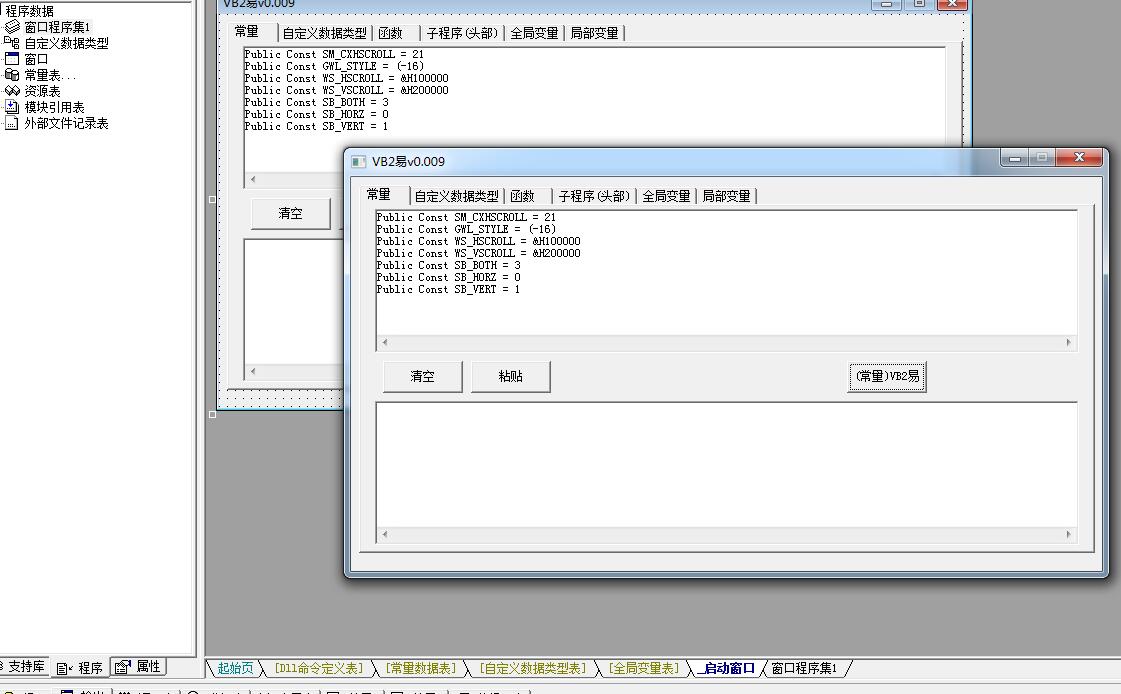This screenshot has width=1121, height=694.
Task: Click inside the lower output text box
Action: (725, 465)
